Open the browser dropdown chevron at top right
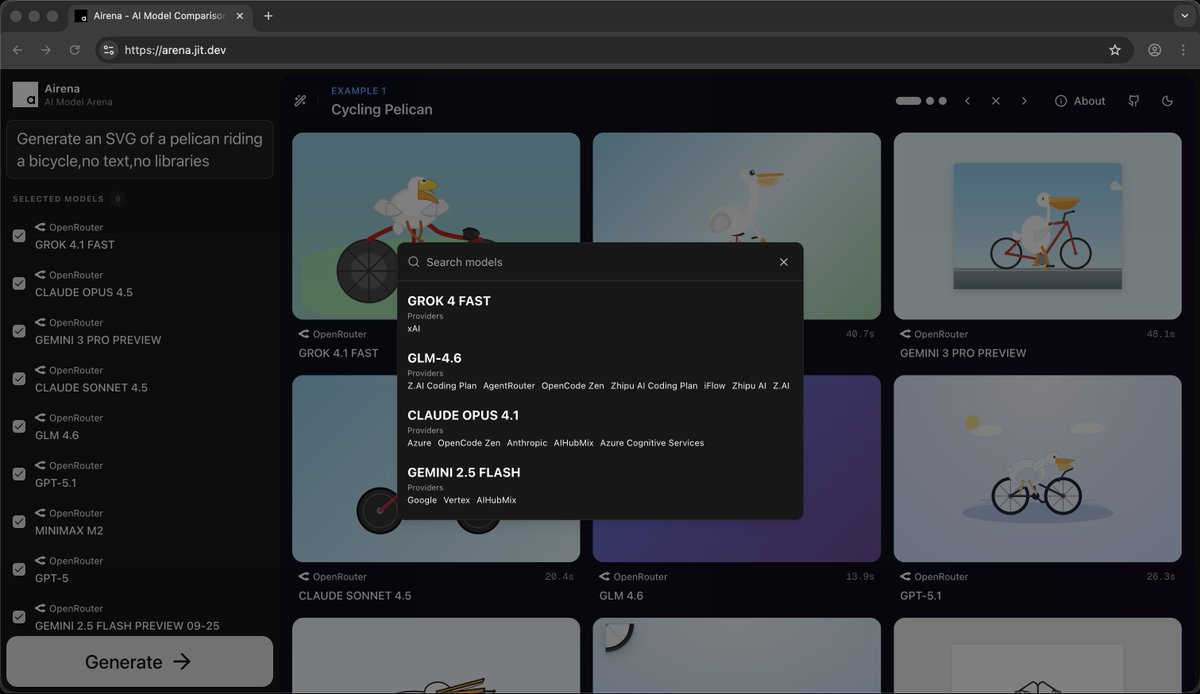The height and width of the screenshot is (694, 1200). (1185, 15)
